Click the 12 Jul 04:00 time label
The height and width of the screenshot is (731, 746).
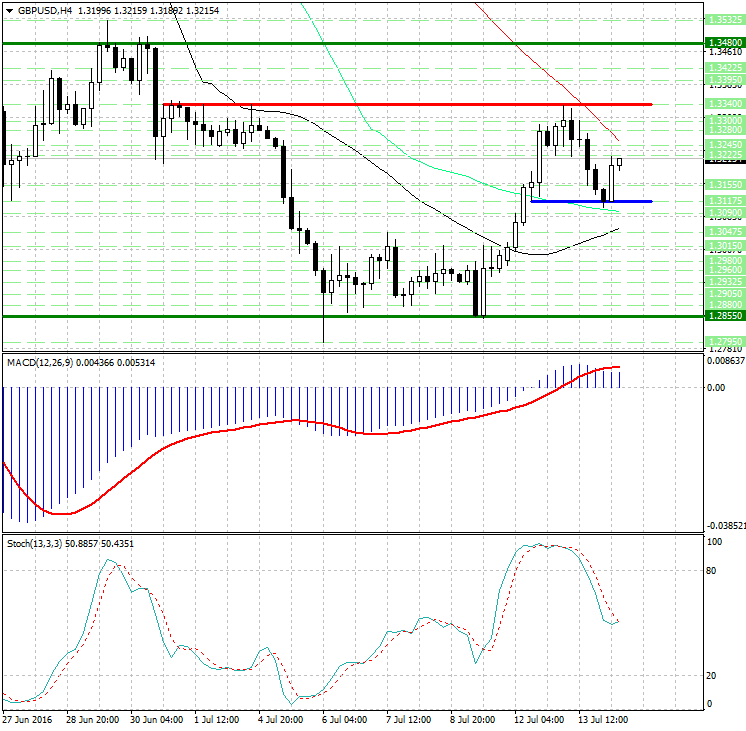pos(539,719)
